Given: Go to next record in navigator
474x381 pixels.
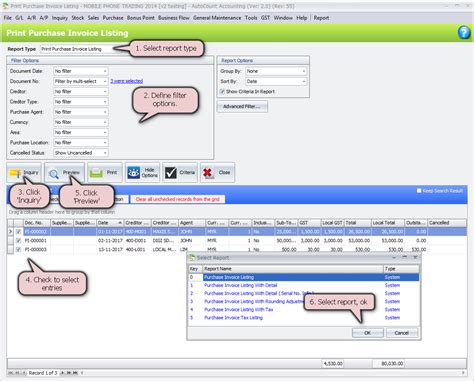Looking at the screenshot, I should tap(63, 373).
